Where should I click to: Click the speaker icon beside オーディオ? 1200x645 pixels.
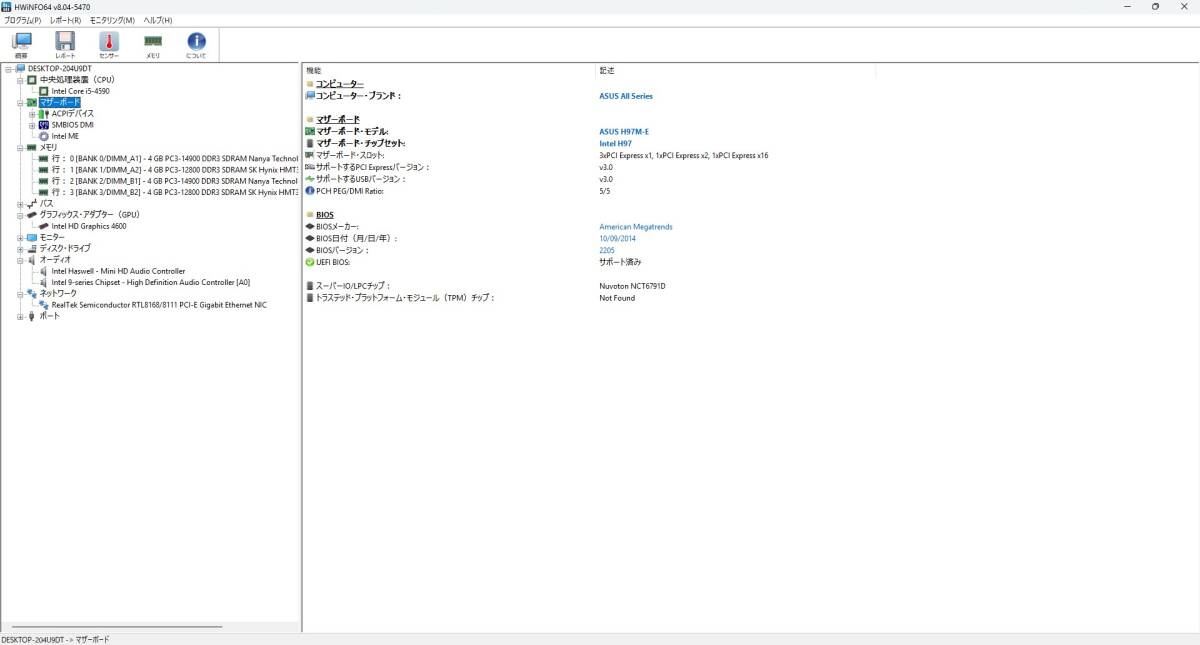32,260
